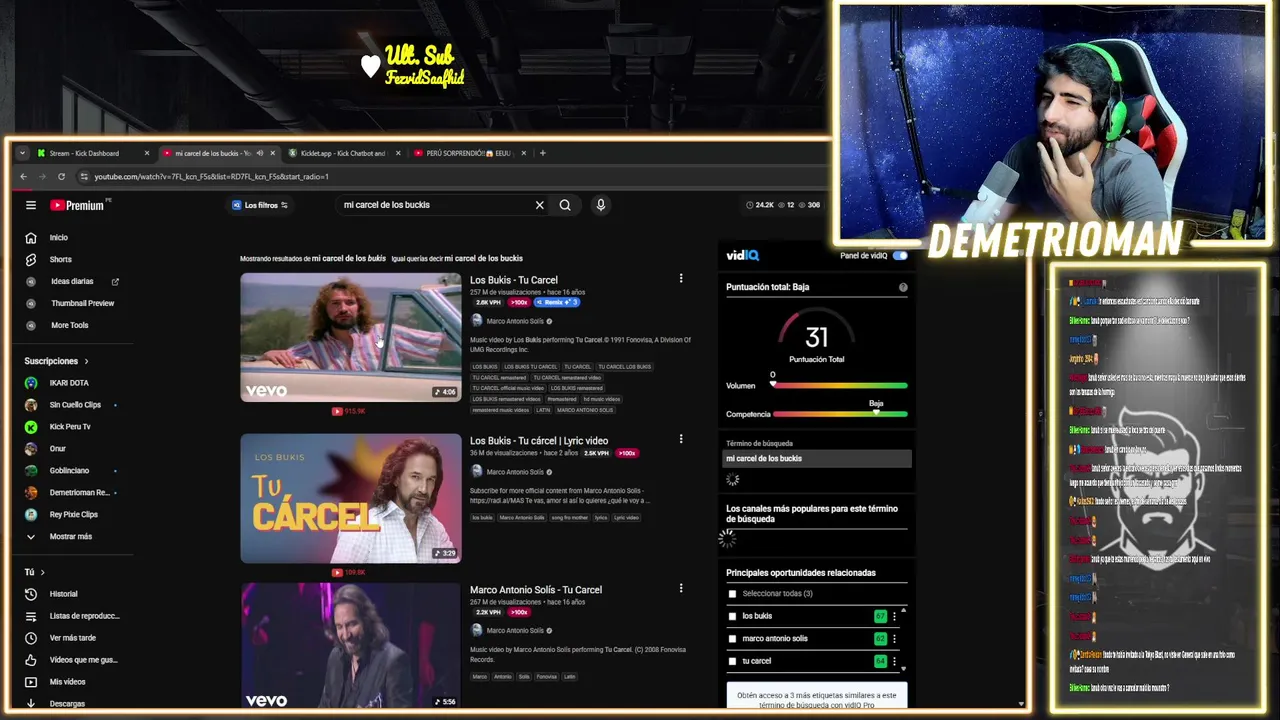Reload the YouTube page

click(61, 177)
